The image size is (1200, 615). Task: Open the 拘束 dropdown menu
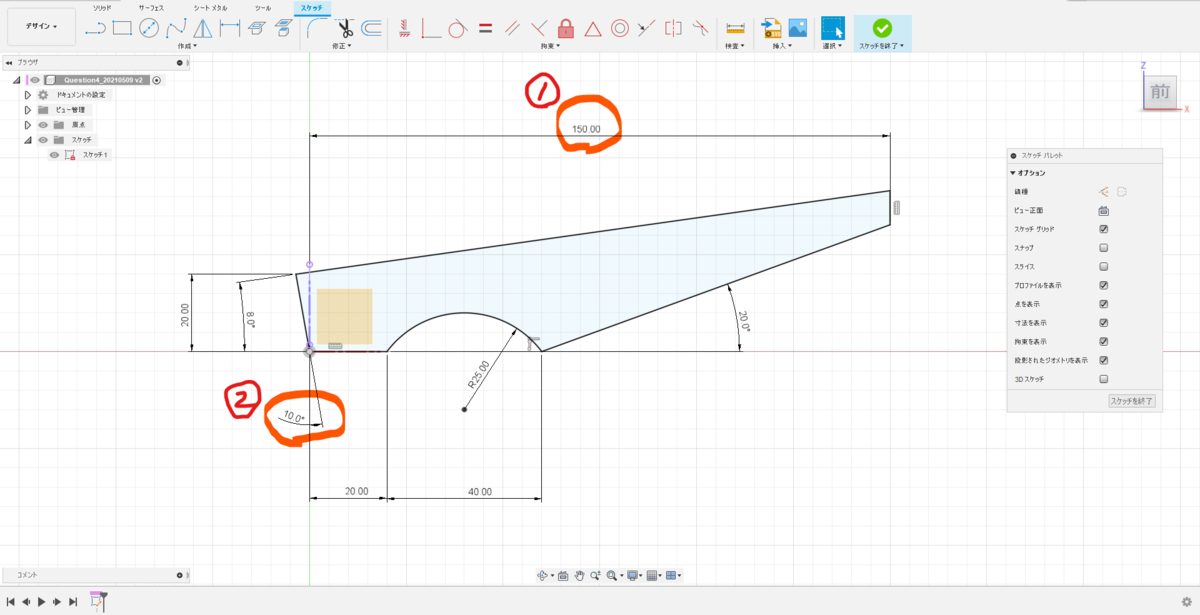tap(551, 46)
